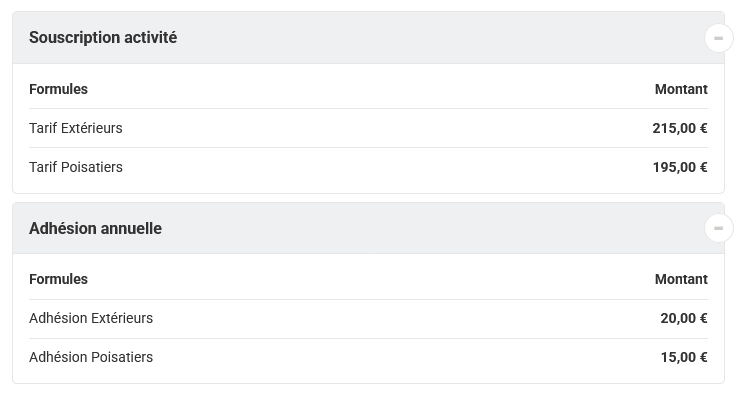The width and height of the screenshot is (741, 395).
Task: Click the 195,00 € amount
Action: click(x=680, y=167)
